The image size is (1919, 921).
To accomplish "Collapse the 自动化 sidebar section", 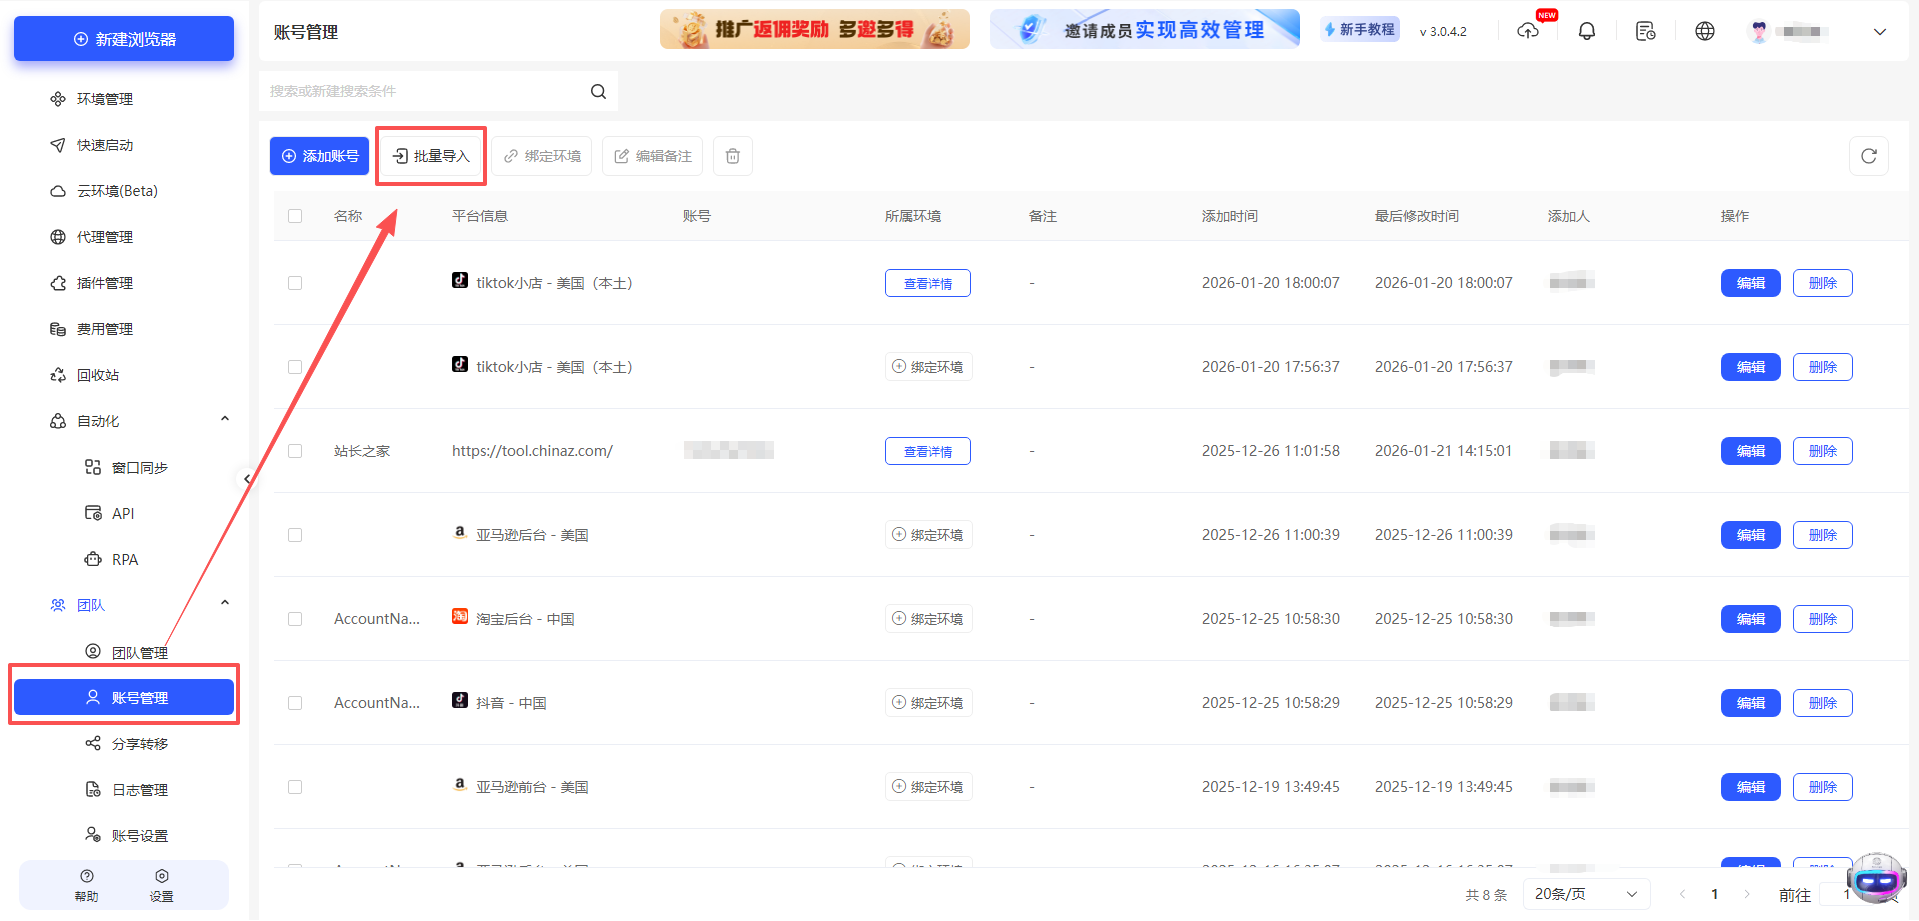I will 224,418.
